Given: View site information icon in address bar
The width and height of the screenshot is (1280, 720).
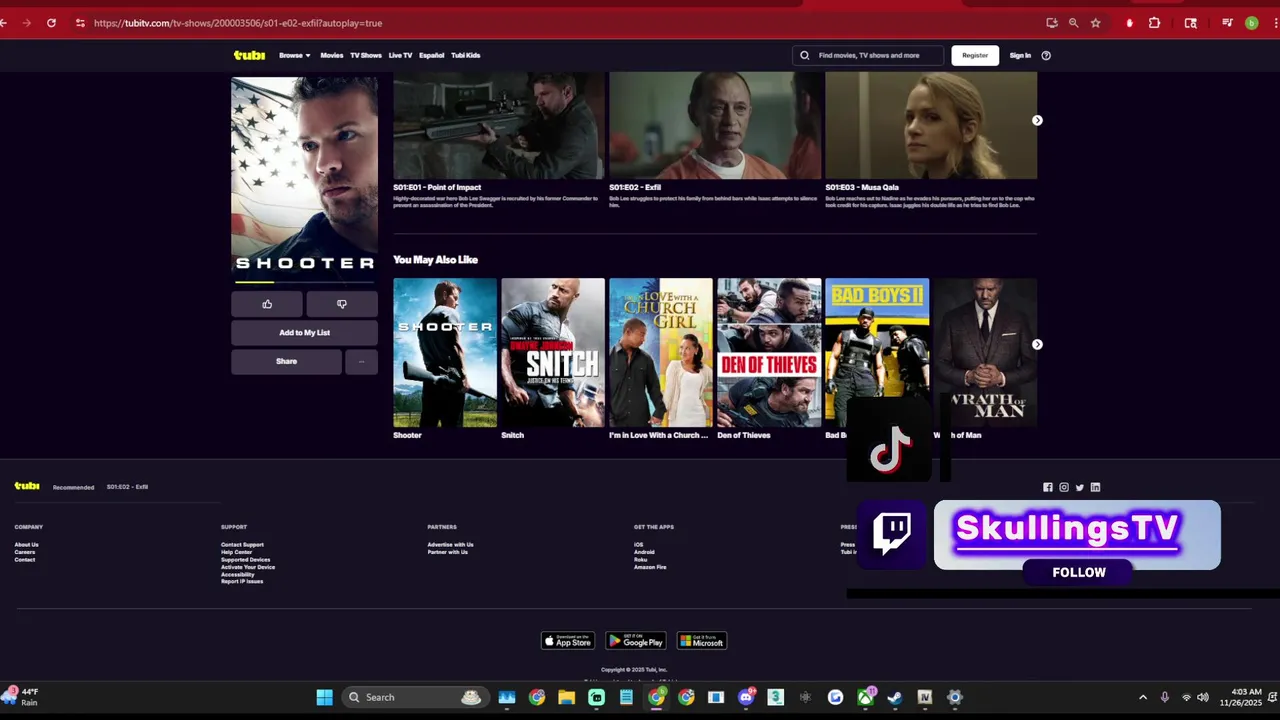Looking at the screenshot, I should coord(80,23).
